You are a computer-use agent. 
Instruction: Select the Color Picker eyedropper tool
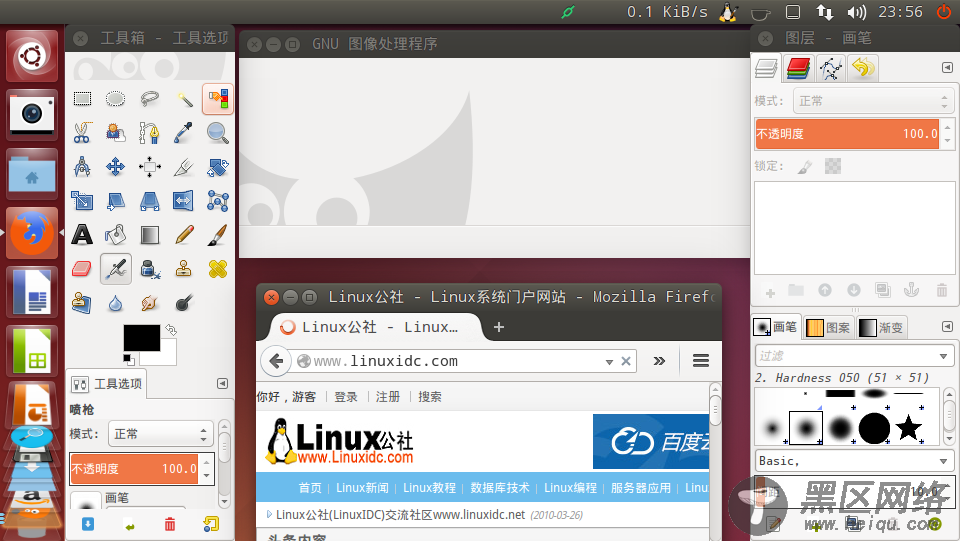click(184, 132)
